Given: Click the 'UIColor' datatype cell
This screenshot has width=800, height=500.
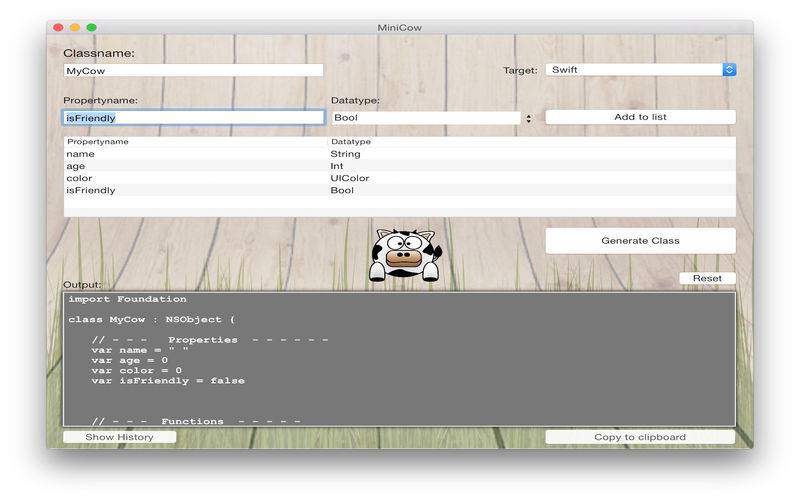Looking at the screenshot, I should [x=349, y=178].
